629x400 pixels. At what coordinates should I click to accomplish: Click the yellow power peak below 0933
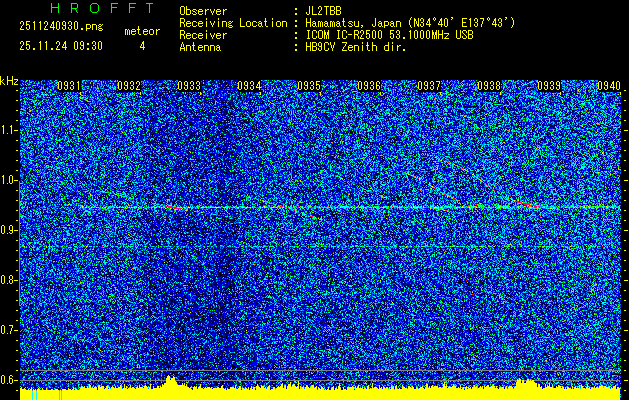tap(171, 382)
